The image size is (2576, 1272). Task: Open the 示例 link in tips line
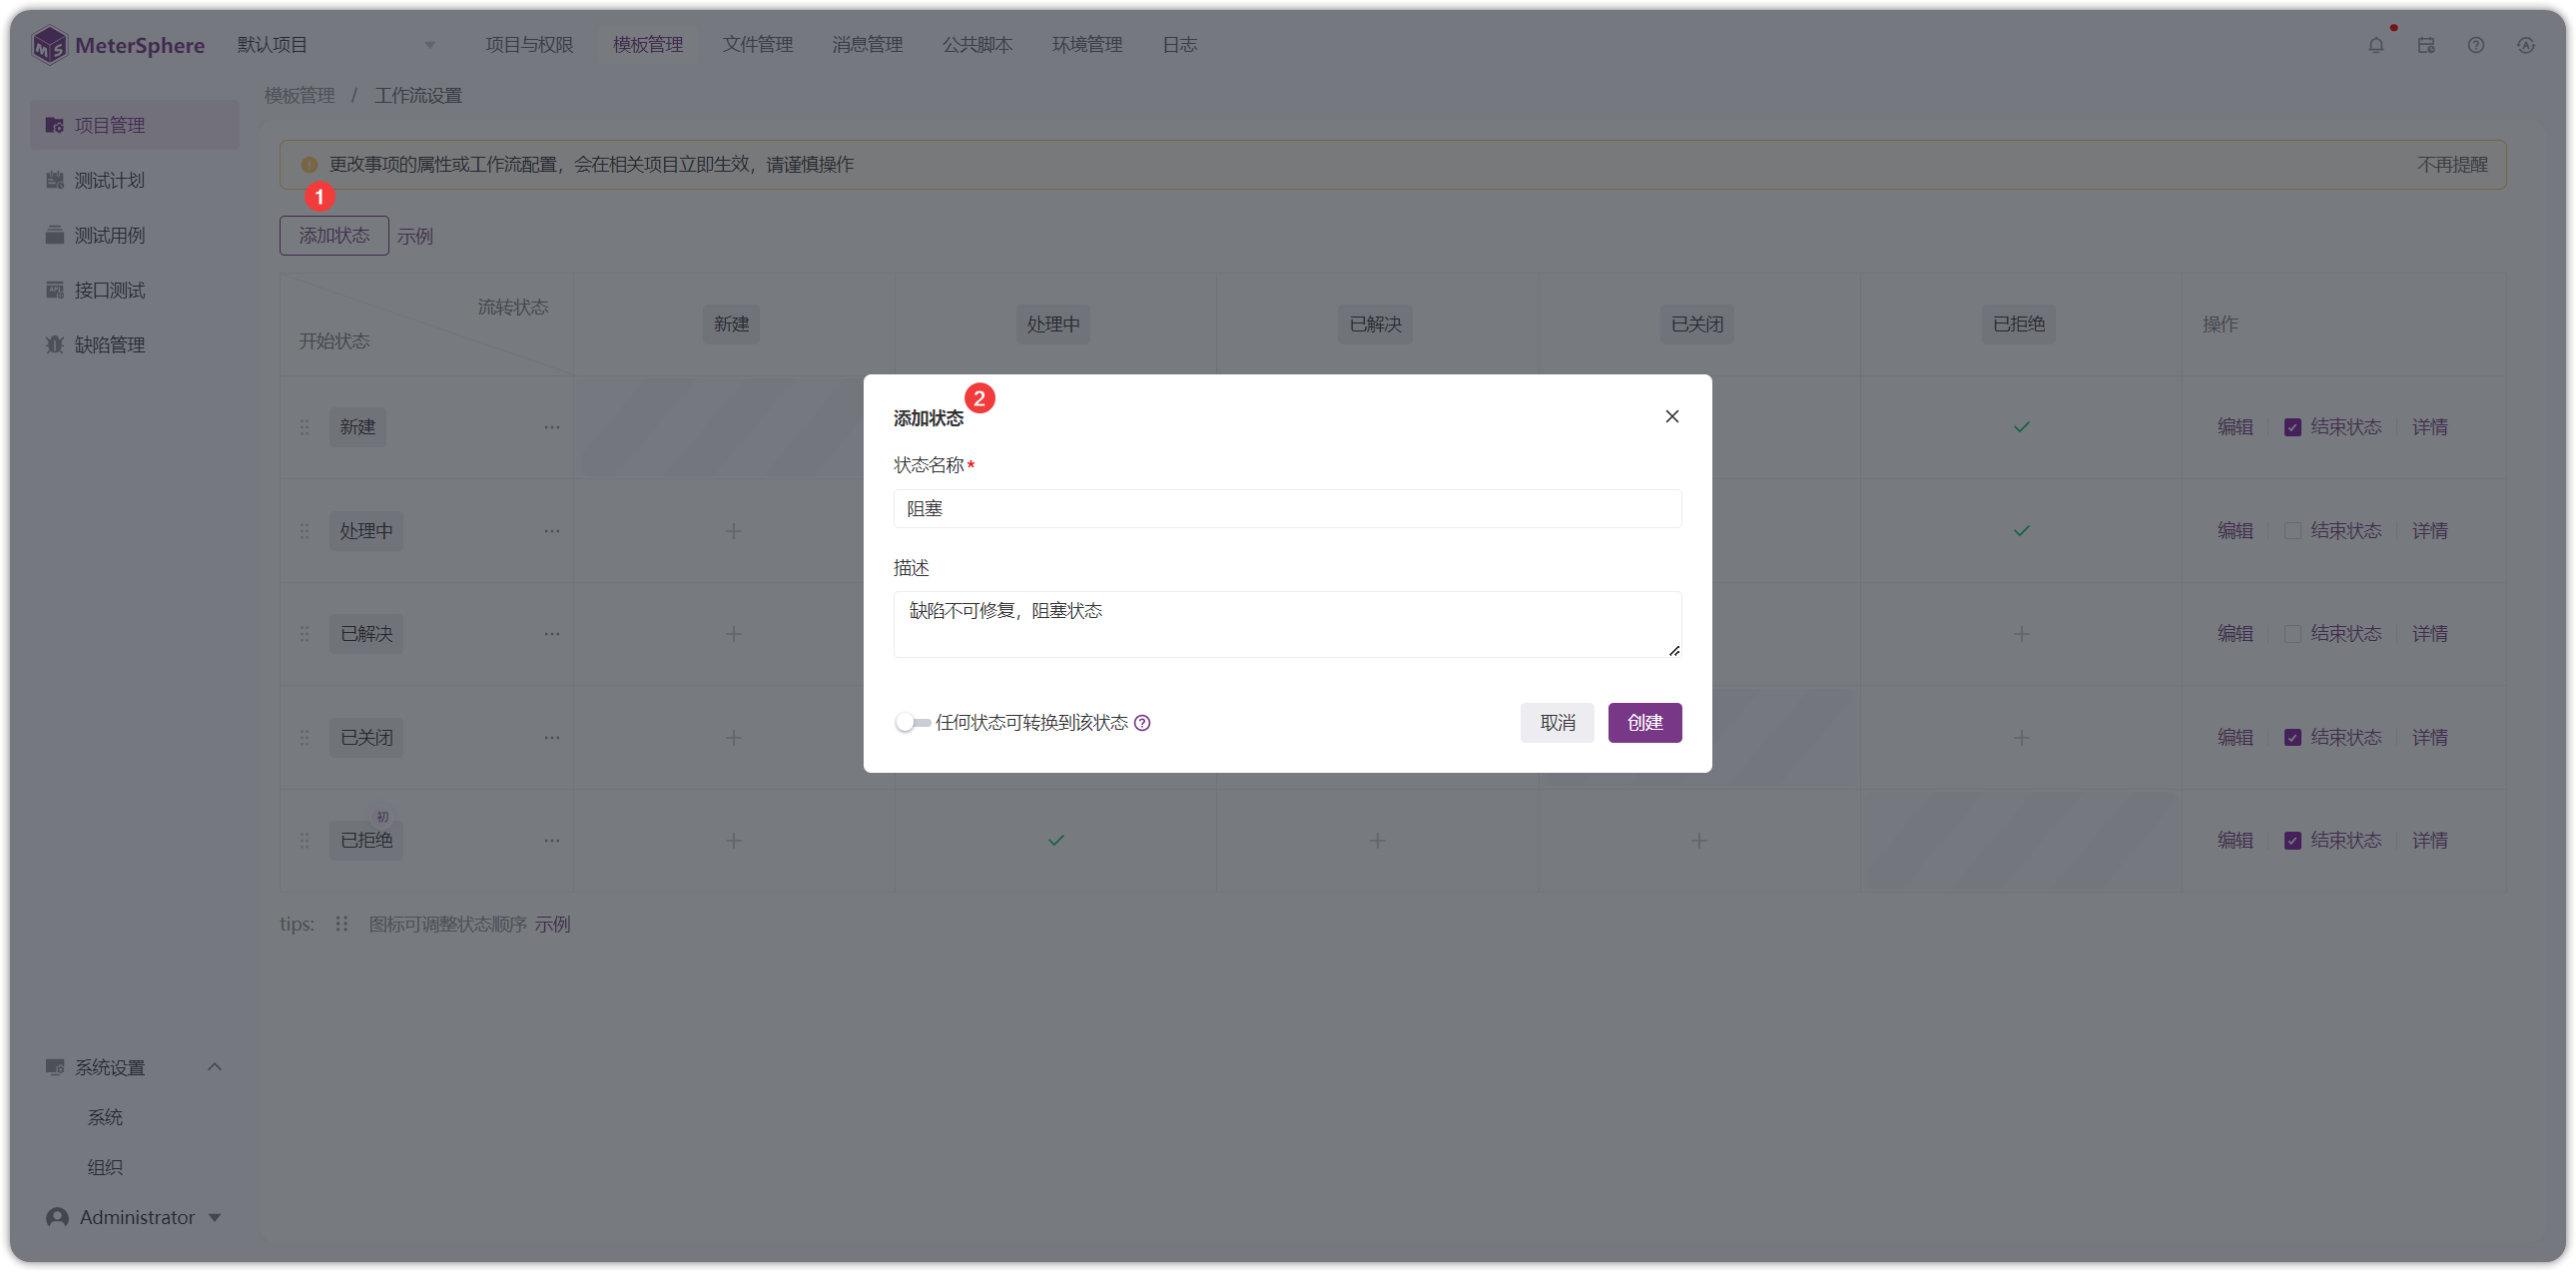552,925
